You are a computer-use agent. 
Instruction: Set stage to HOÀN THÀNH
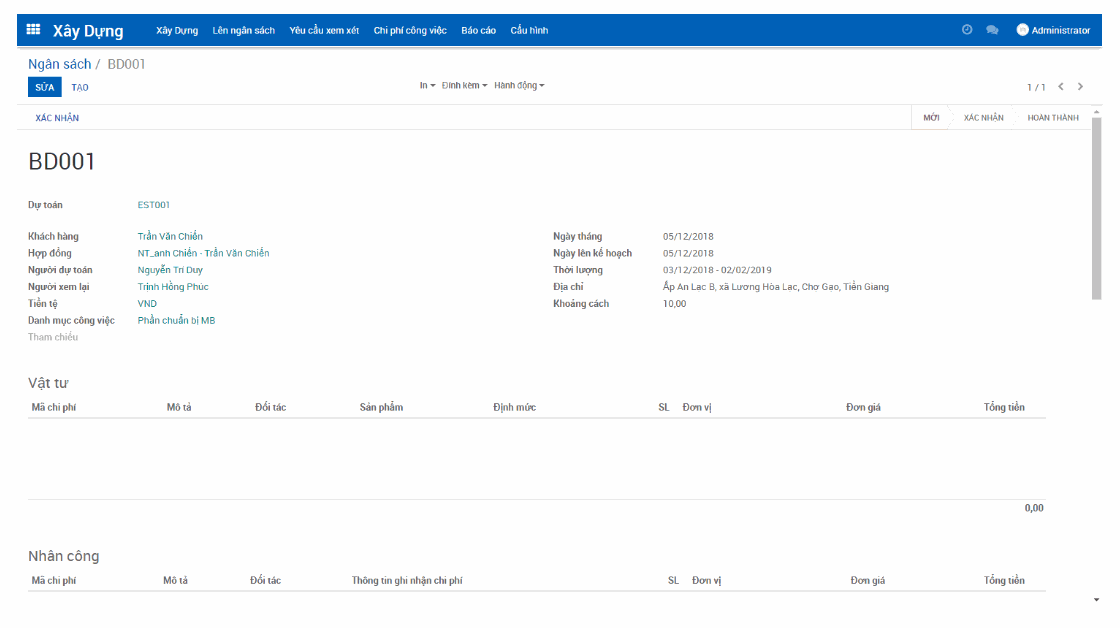(1053, 117)
